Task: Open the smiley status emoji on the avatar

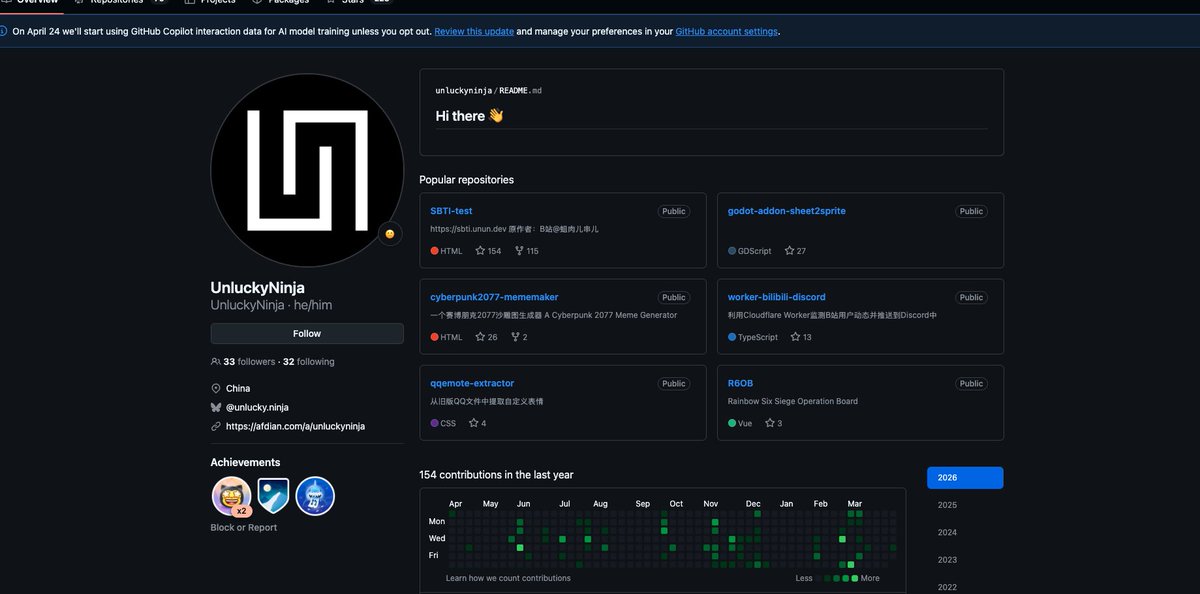Action: click(x=389, y=234)
